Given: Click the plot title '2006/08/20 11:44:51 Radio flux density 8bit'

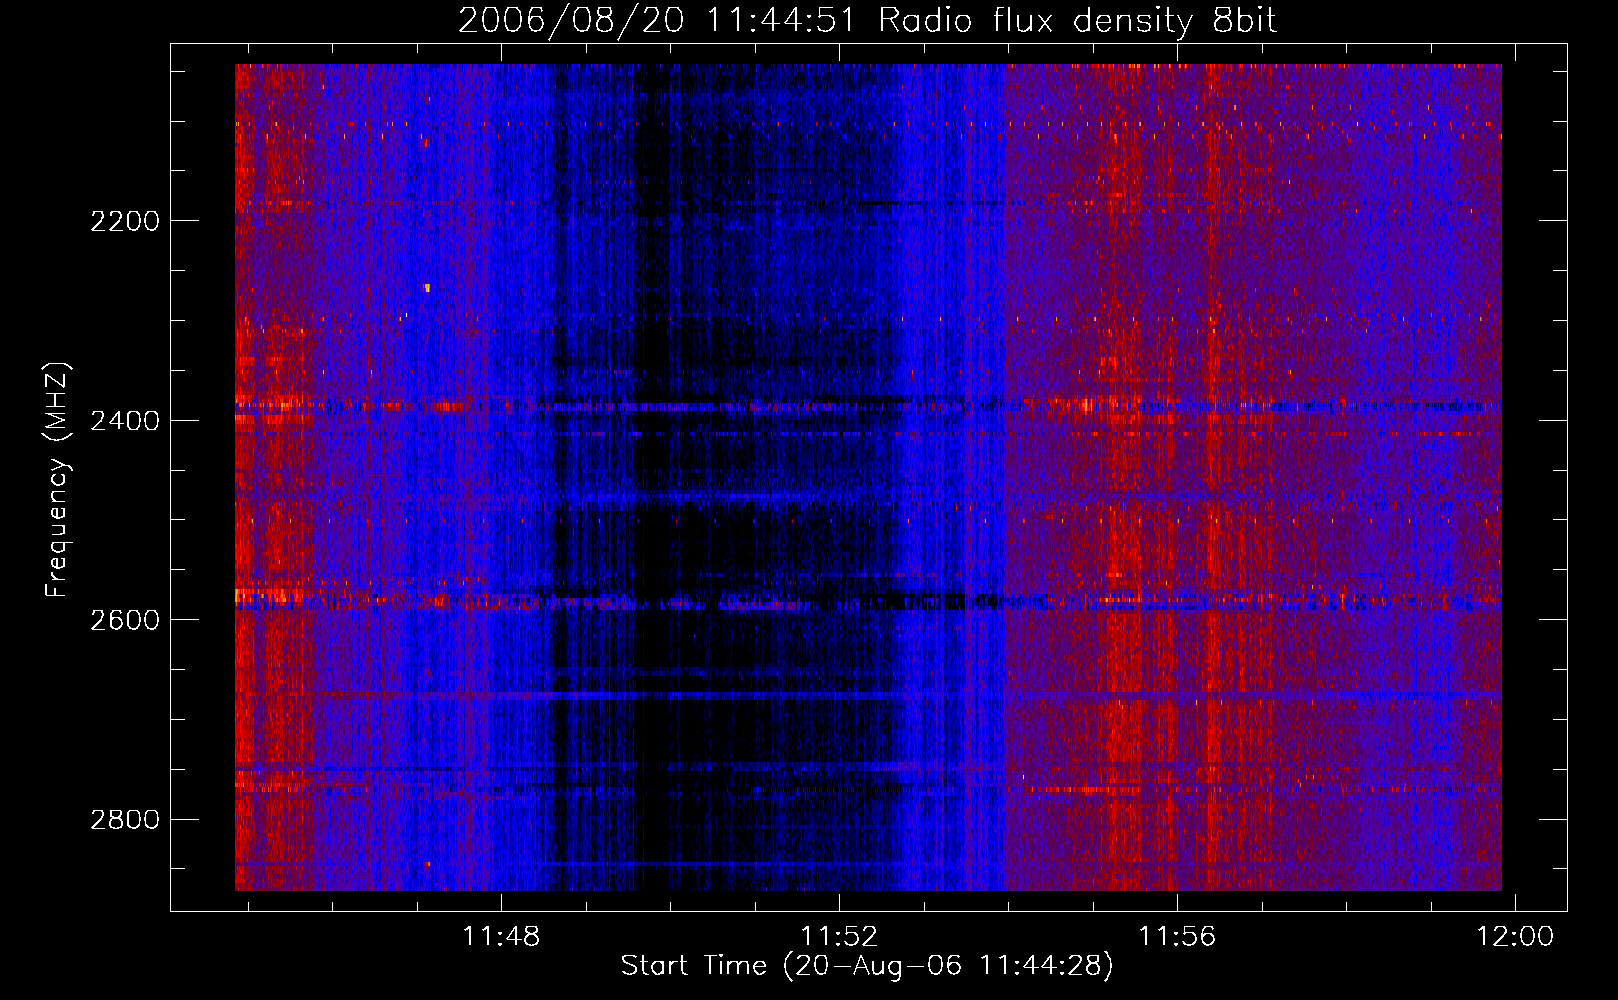Looking at the screenshot, I should click(867, 21).
